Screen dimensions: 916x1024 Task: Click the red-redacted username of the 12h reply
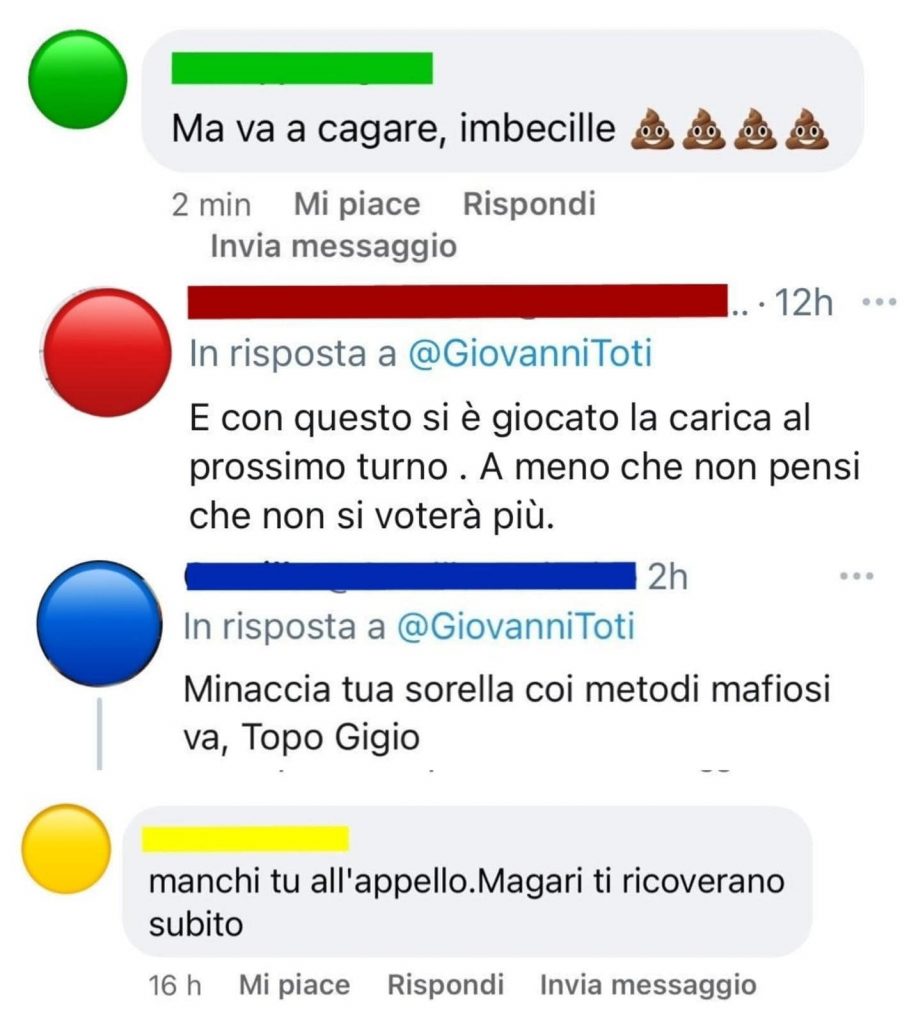458,300
